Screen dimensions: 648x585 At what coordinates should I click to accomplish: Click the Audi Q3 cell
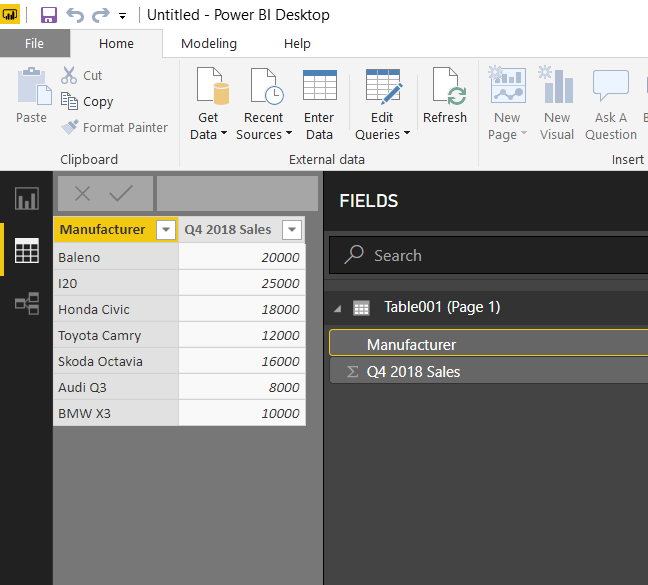(x=116, y=387)
